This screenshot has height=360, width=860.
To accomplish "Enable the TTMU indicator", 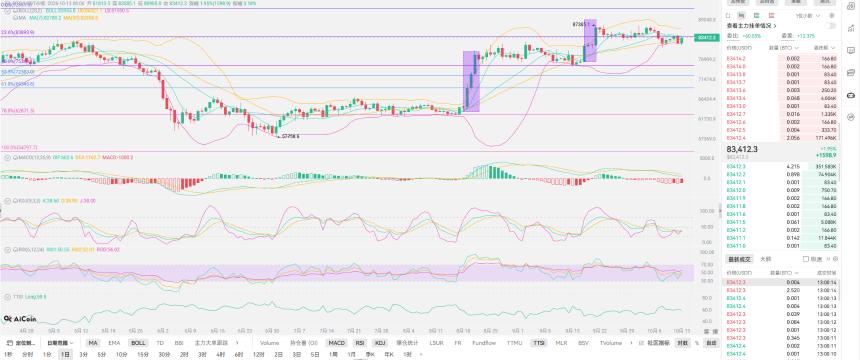I will tap(514, 343).
